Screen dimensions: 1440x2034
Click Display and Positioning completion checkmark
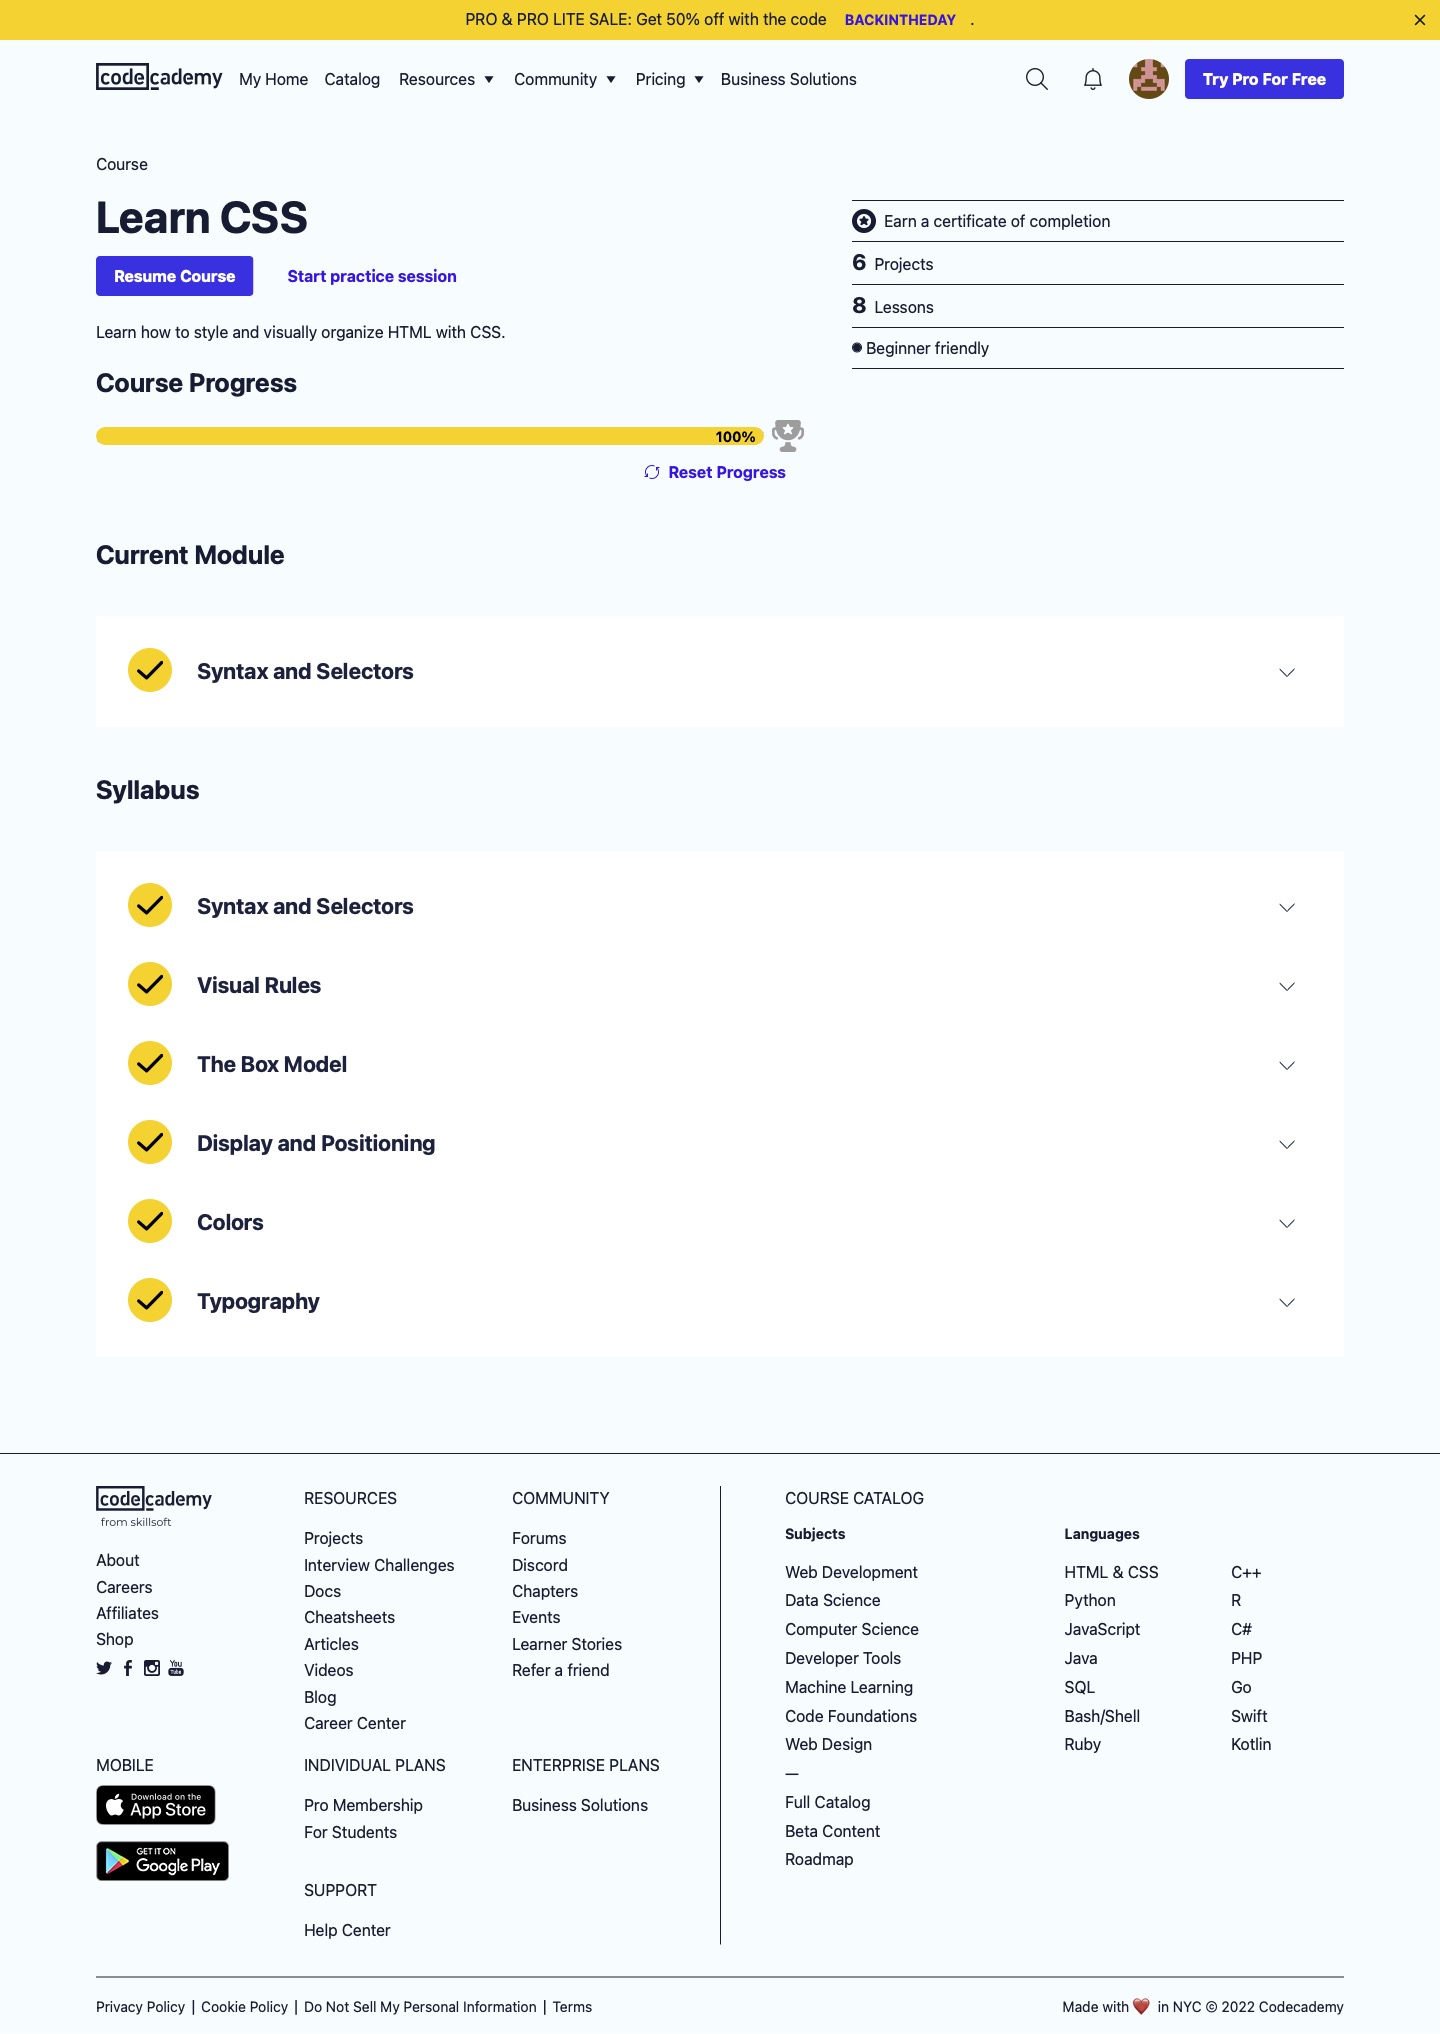click(x=150, y=1143)
